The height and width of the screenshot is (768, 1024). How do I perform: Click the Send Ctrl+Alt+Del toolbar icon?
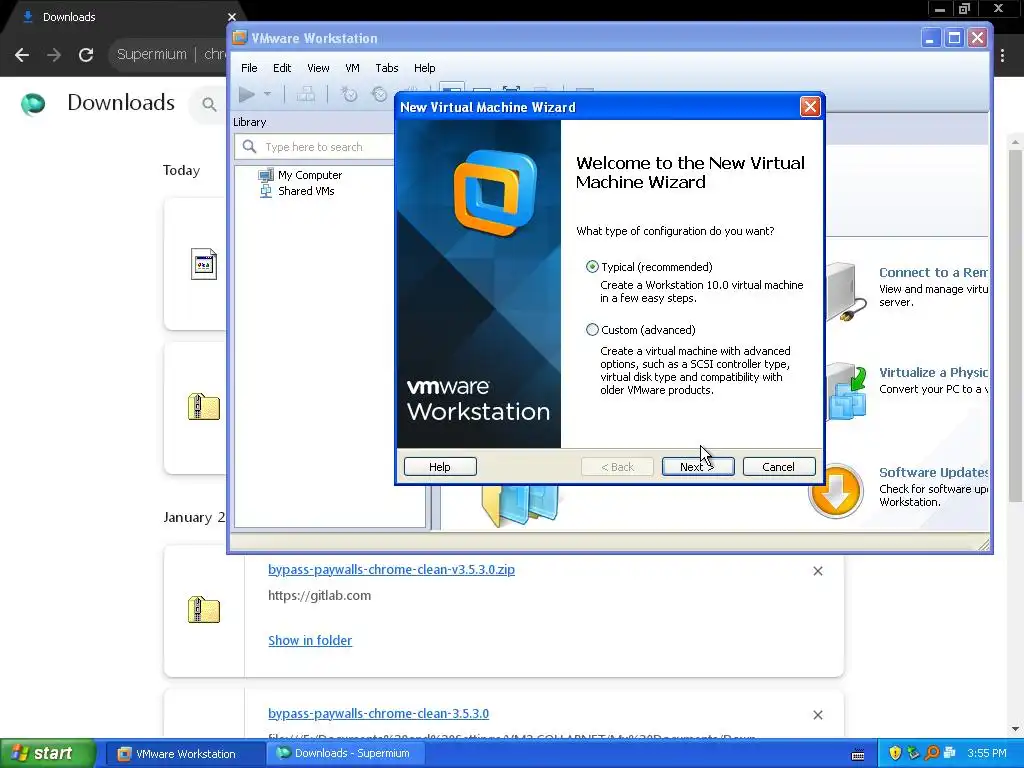point(306,95)
